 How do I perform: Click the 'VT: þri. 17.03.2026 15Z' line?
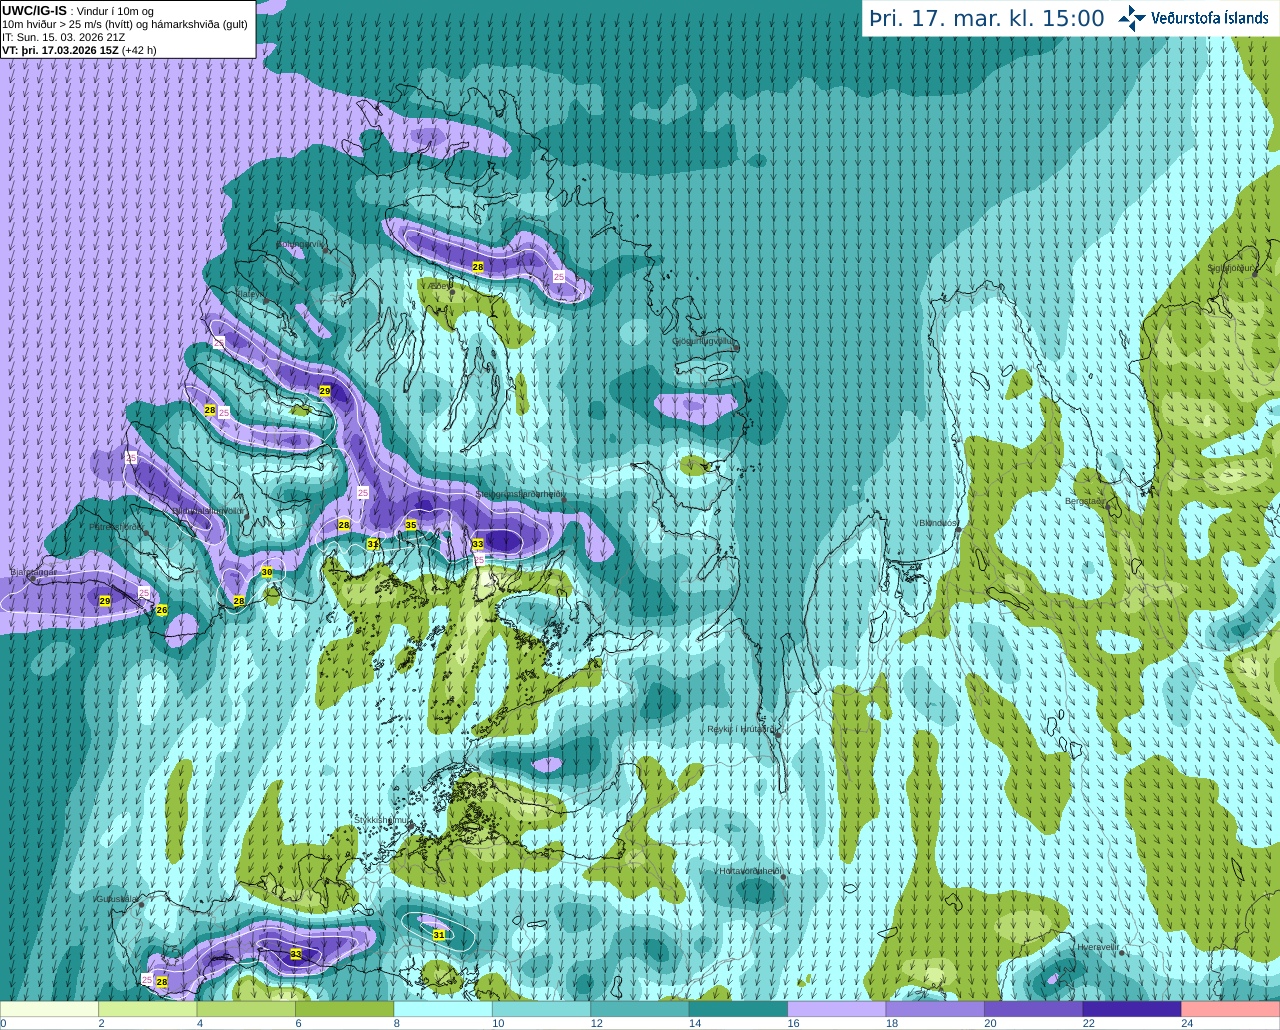pyautogui.click(x=60, y=49)
